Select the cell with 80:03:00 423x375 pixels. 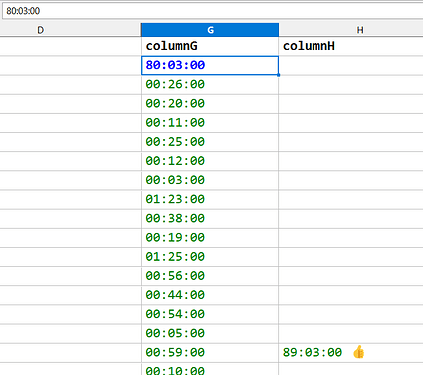pyautogui.click(x=210, y=65)
